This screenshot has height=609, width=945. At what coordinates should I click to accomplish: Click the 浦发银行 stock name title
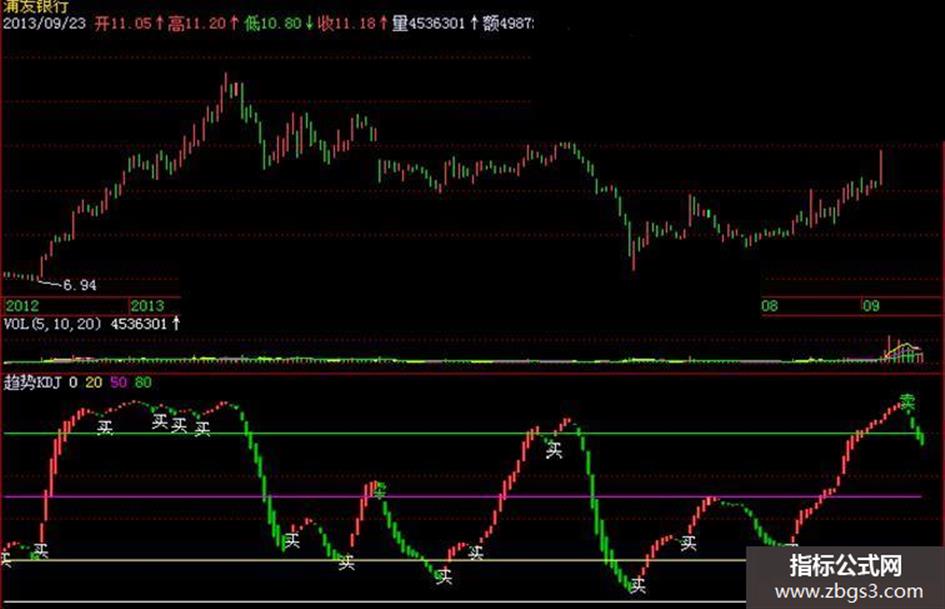pos(35,6)
